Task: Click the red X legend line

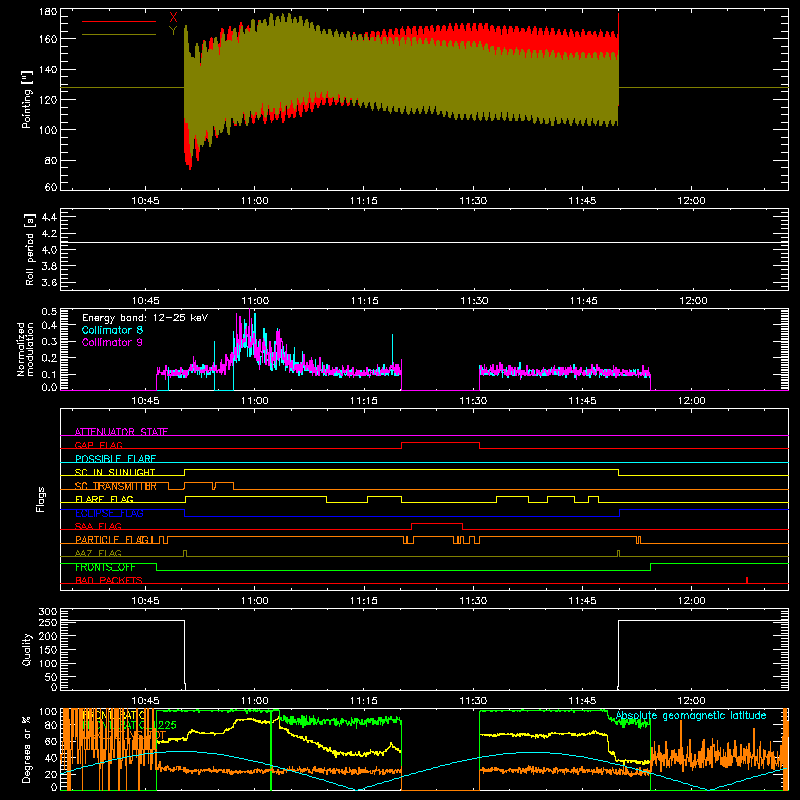Action: click(x=119, y=21)
